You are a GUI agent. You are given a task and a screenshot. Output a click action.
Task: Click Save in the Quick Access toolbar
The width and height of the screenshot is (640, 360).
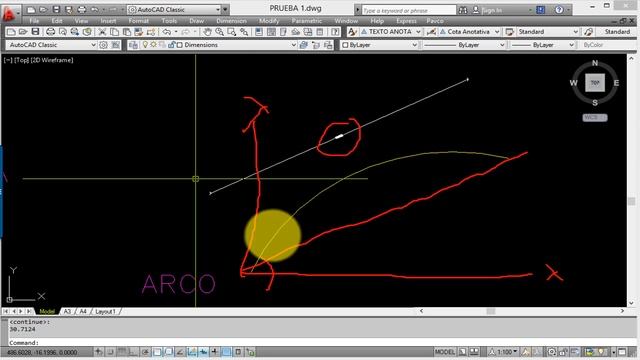tap(56, 9)
